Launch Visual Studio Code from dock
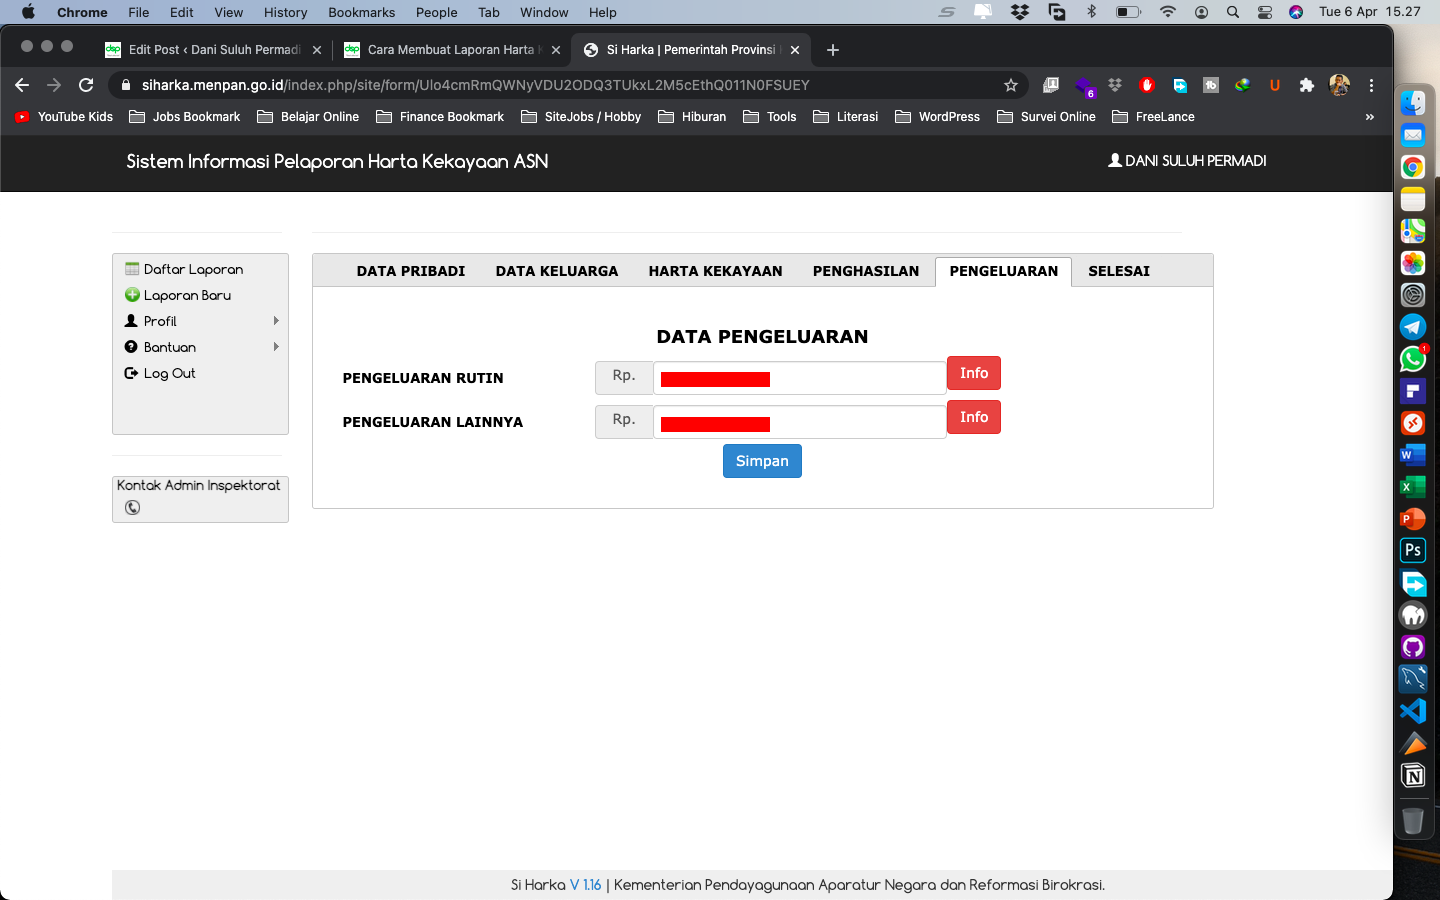This screenshot has width=1440, height=900. point(1412,711)
